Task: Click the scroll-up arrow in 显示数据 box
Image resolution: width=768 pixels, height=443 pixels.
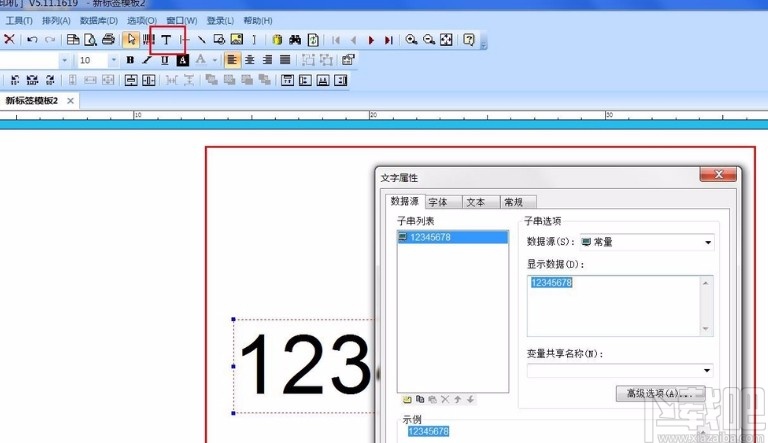Action: (706, 283)
